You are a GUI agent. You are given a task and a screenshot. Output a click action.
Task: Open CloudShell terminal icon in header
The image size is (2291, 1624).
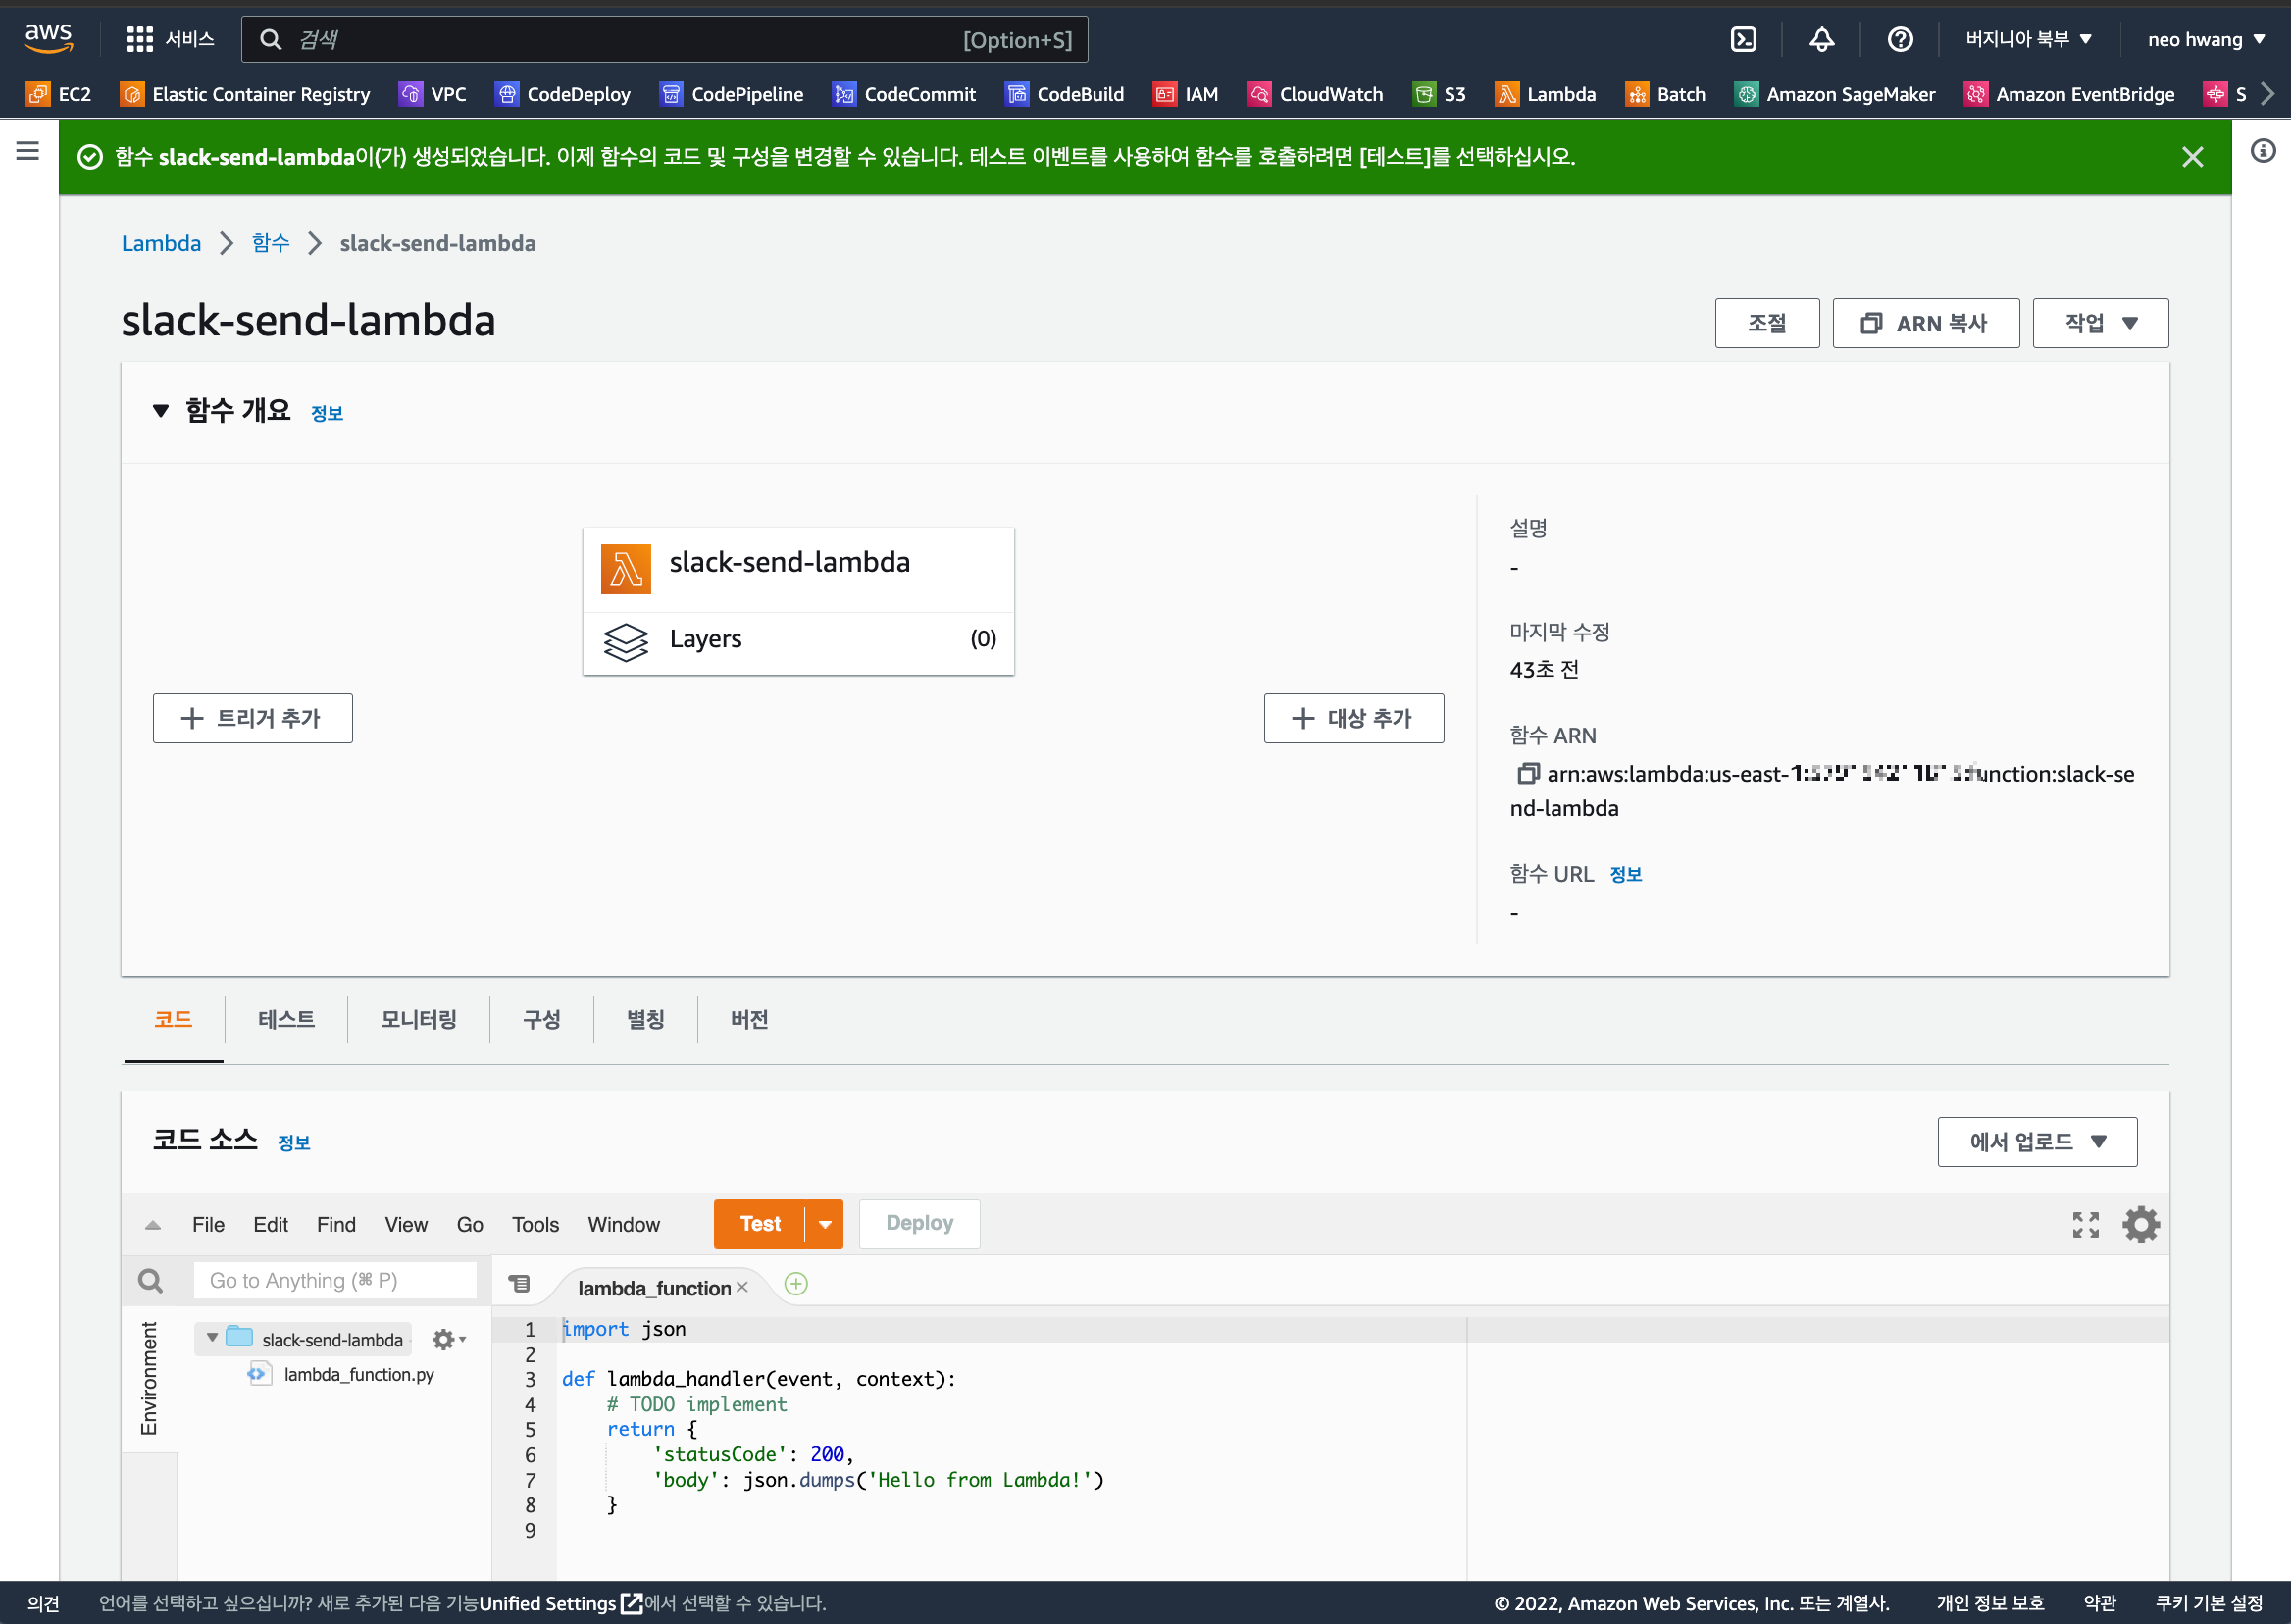tap(1743, 39)
